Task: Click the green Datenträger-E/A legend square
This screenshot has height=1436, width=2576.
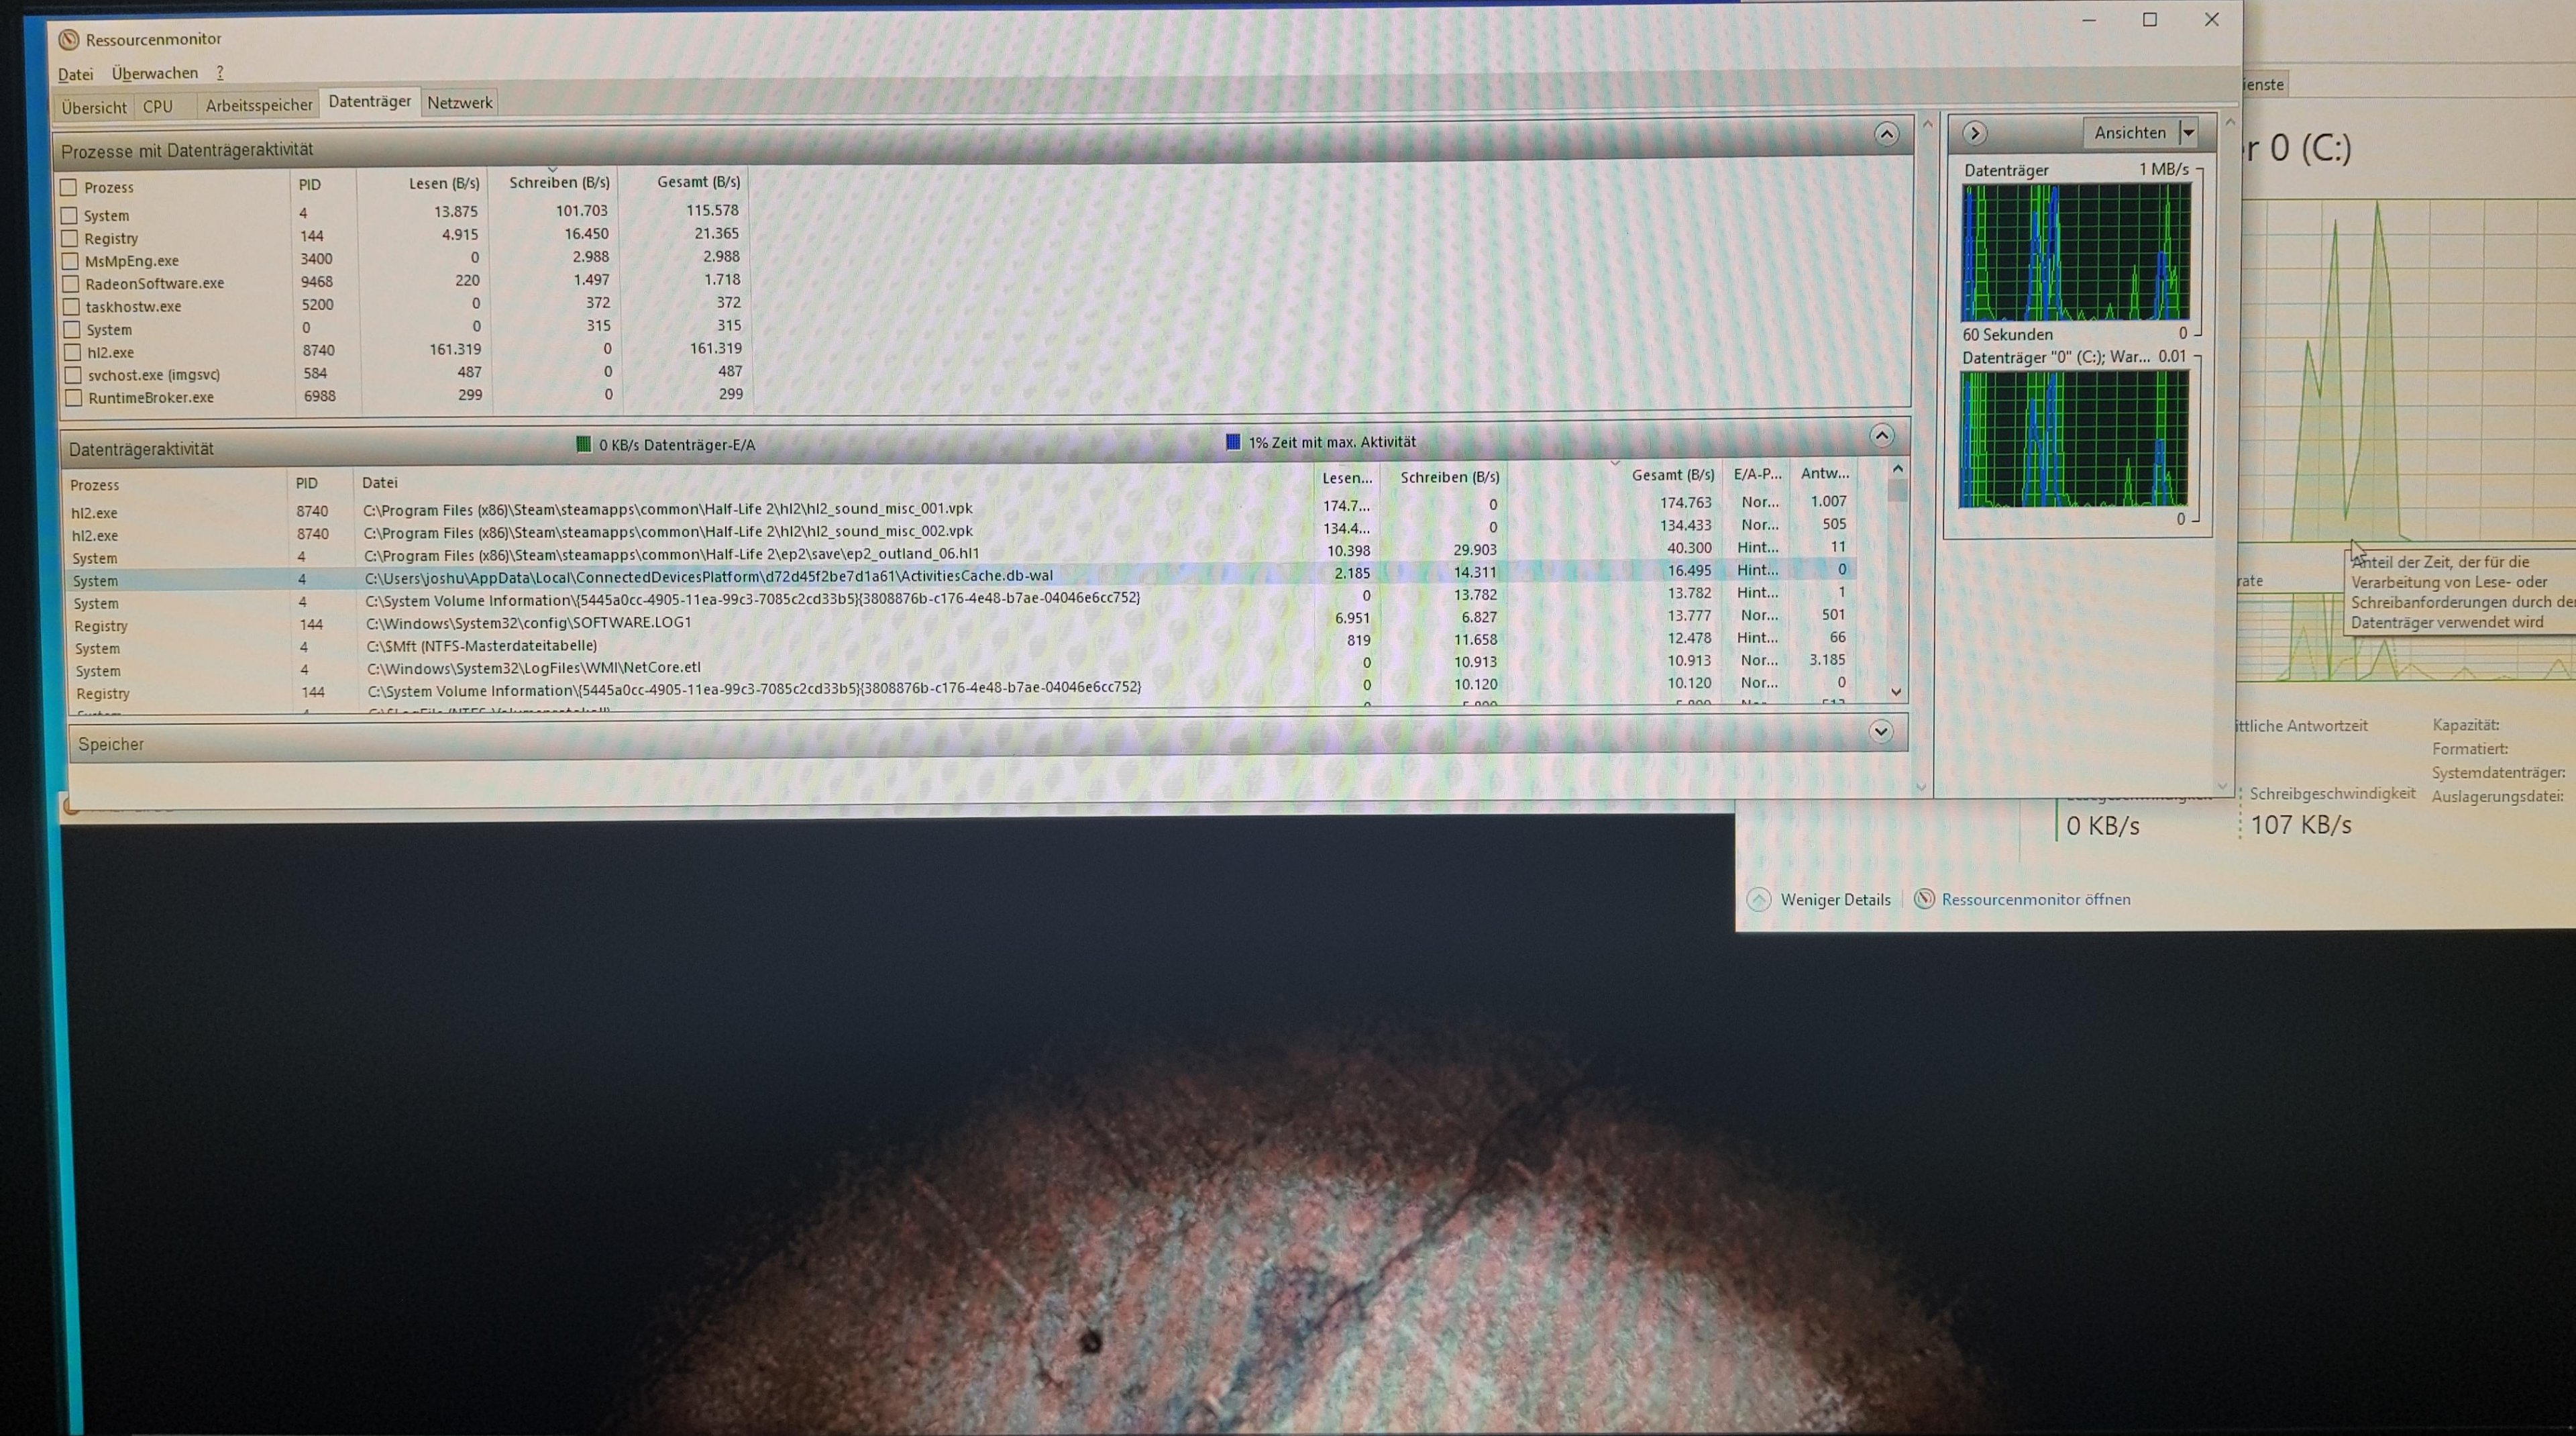Action: (584, 444)
